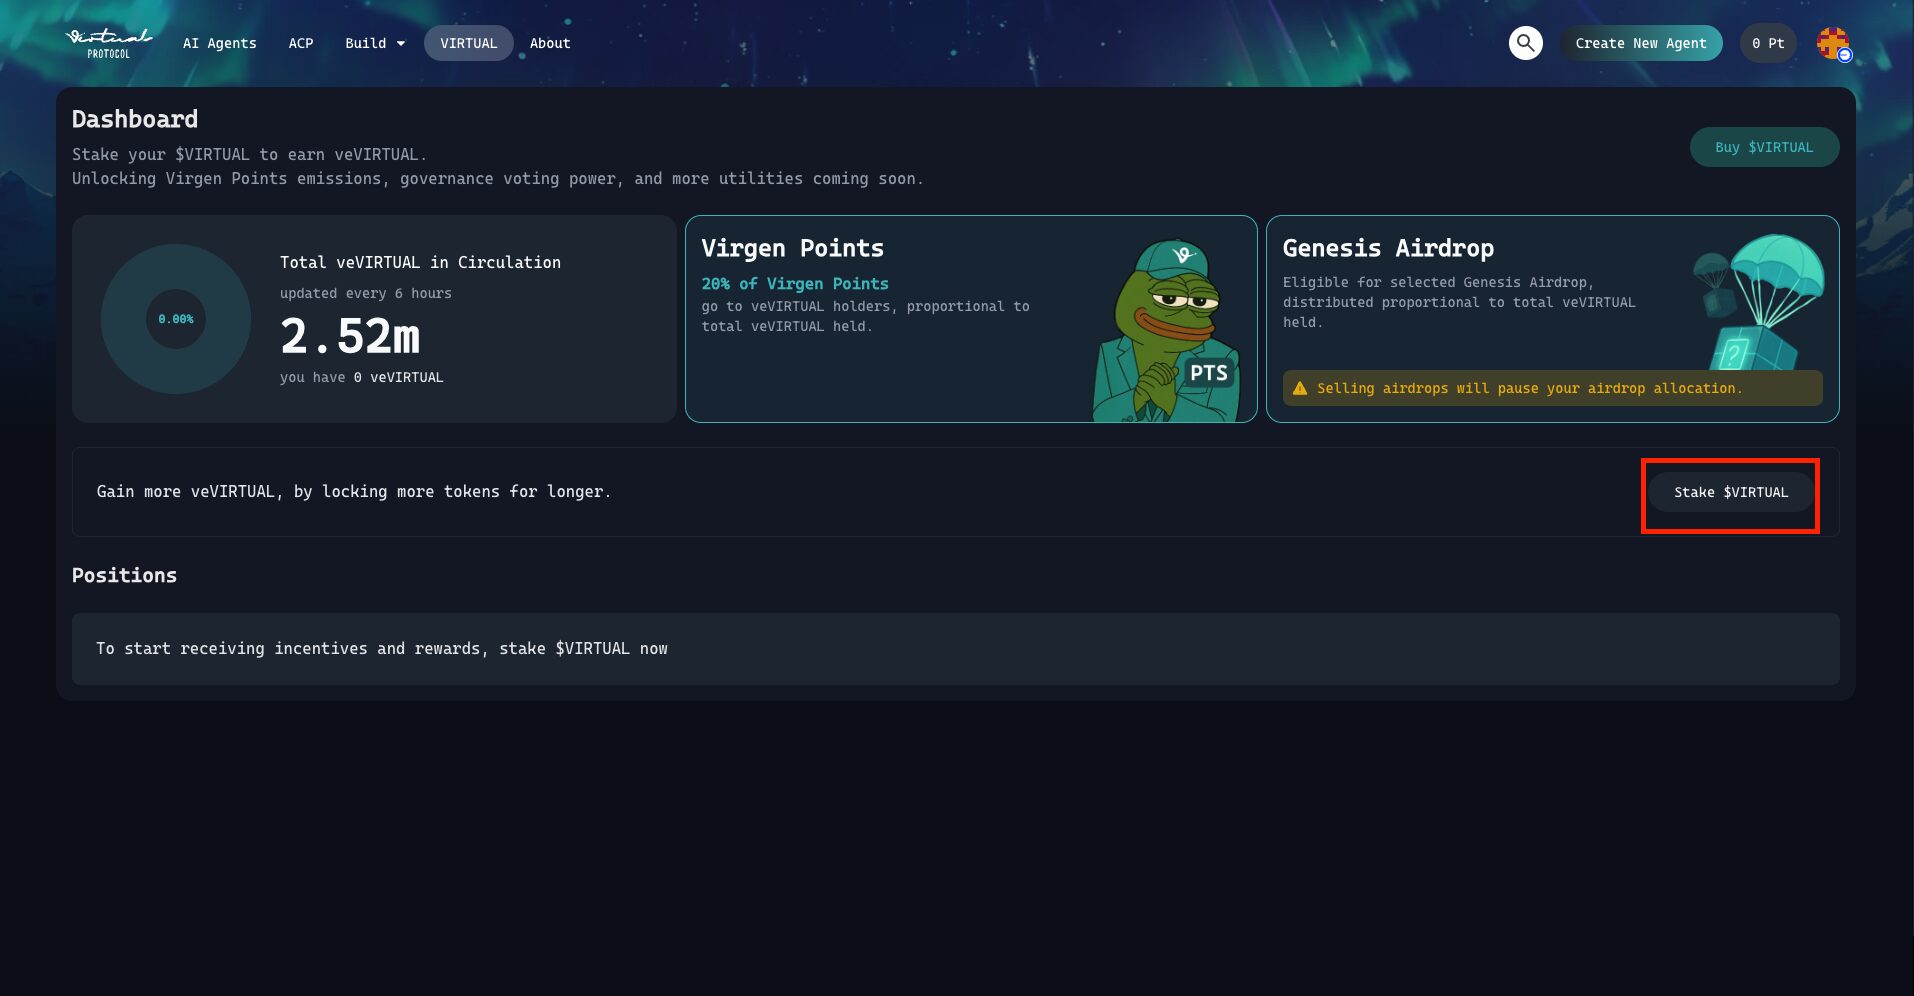Click 'updated every 6 hours' text
Image resolution: width=1914 pixels, height=996 pixels.
(x=366, y=293)
